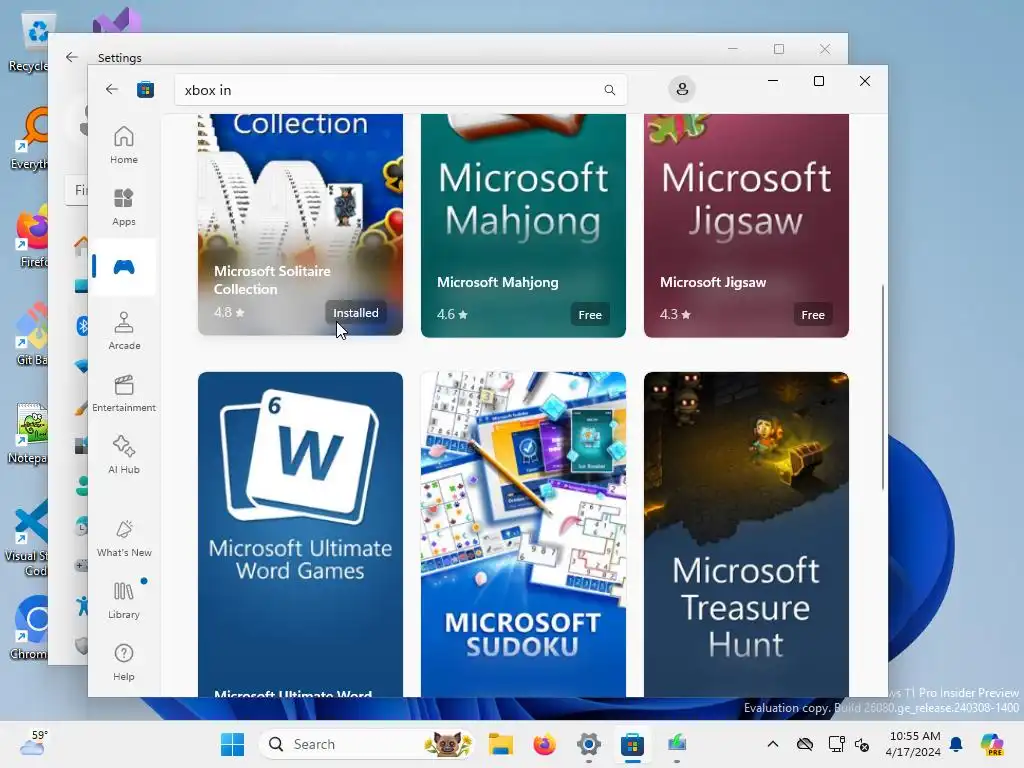
Task: Open the Entertainment section
Action: 123,393
